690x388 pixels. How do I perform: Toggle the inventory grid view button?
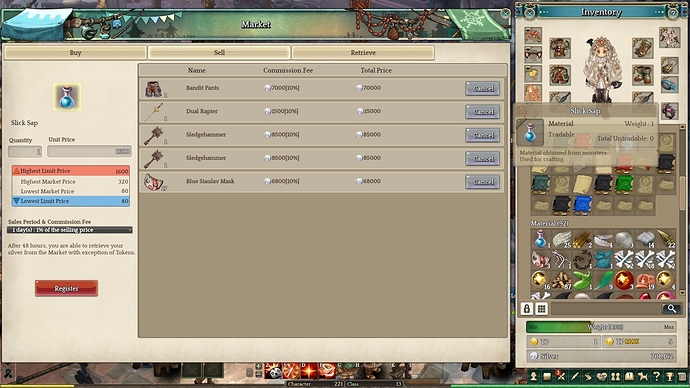(x=541, y=309)
